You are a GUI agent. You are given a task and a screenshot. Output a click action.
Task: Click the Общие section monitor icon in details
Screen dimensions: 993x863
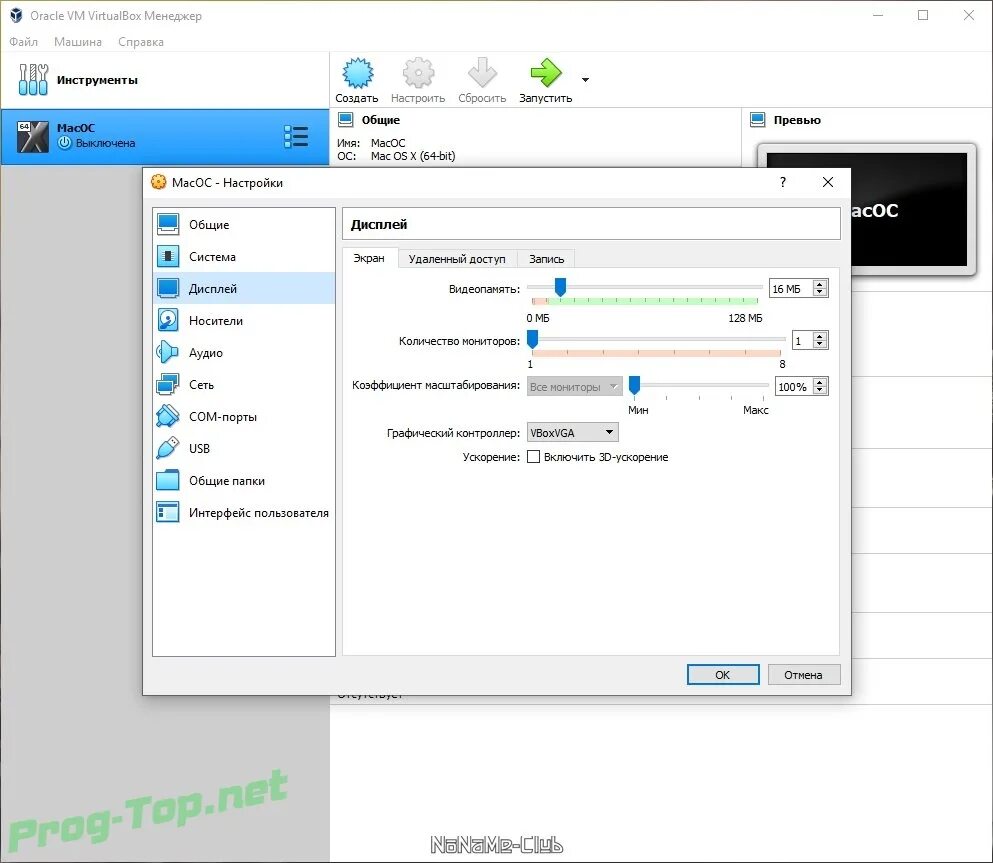[x=346, y=120]
